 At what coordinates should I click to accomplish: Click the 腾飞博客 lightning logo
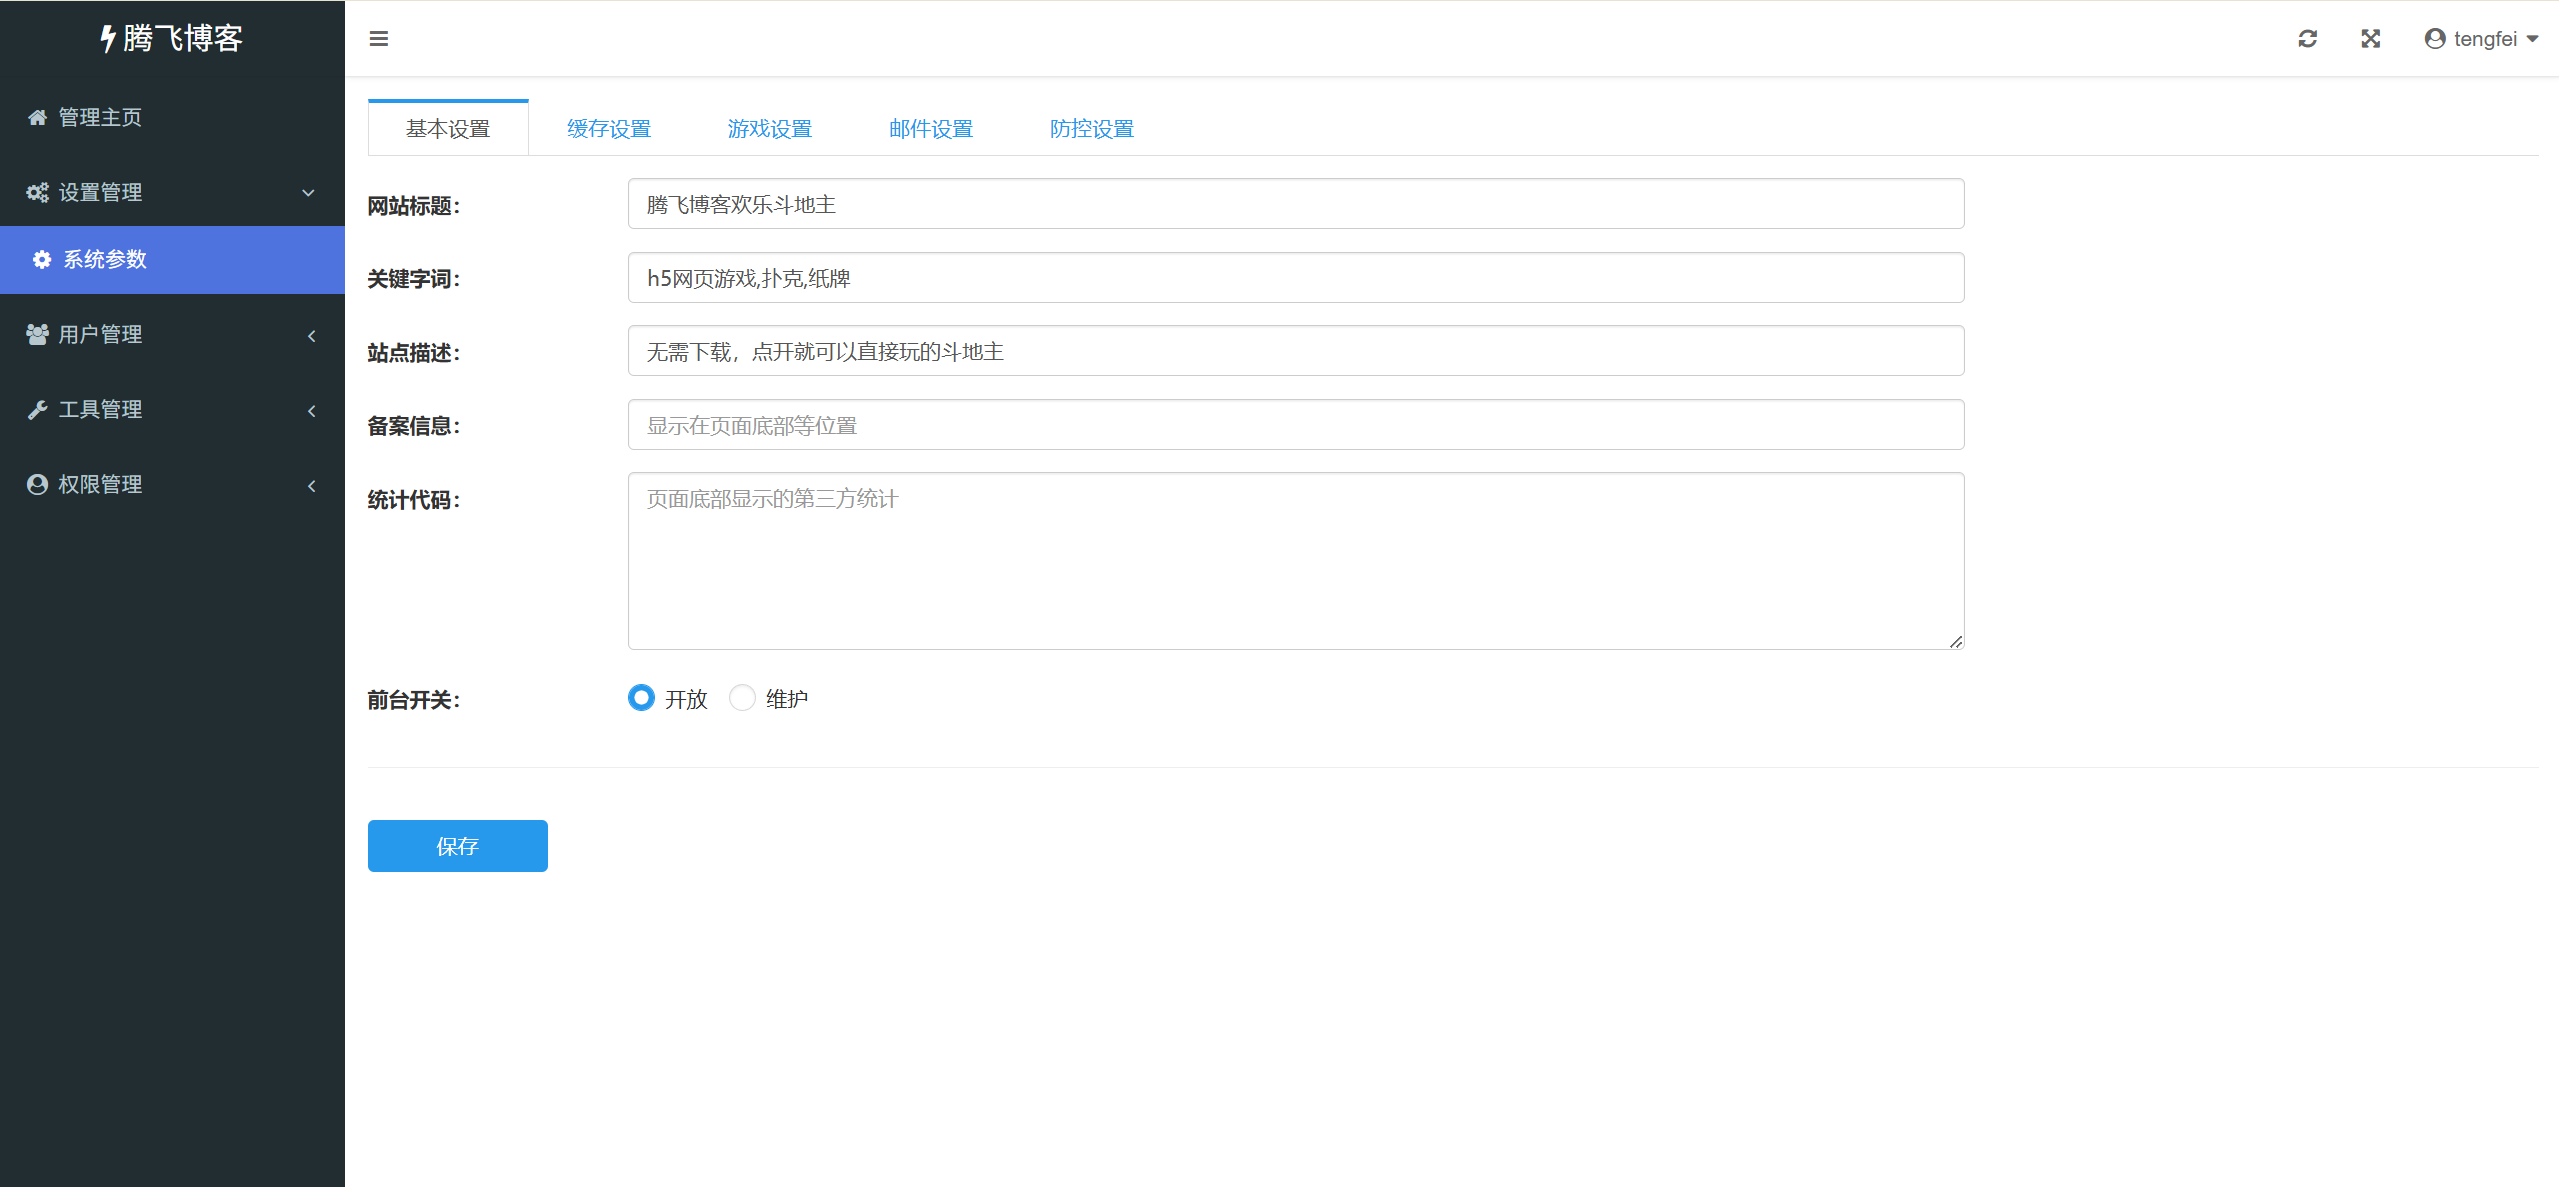click(x=108, y=38)
